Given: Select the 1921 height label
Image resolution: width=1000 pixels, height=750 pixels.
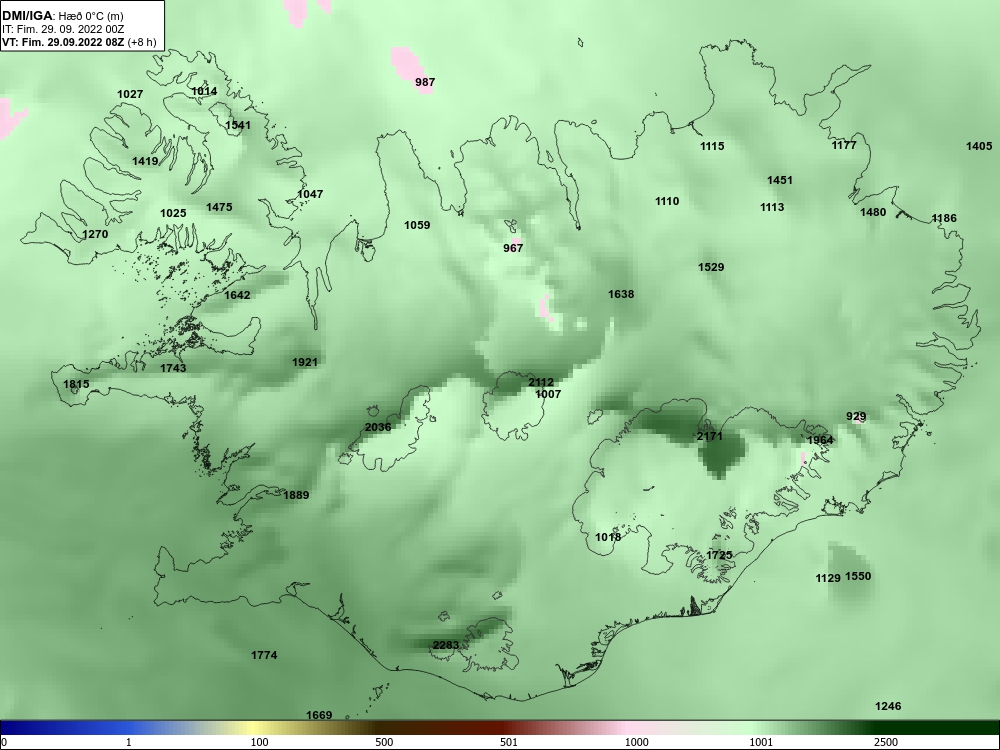Looking at the screenshot, I should click(x=305, y=362).
